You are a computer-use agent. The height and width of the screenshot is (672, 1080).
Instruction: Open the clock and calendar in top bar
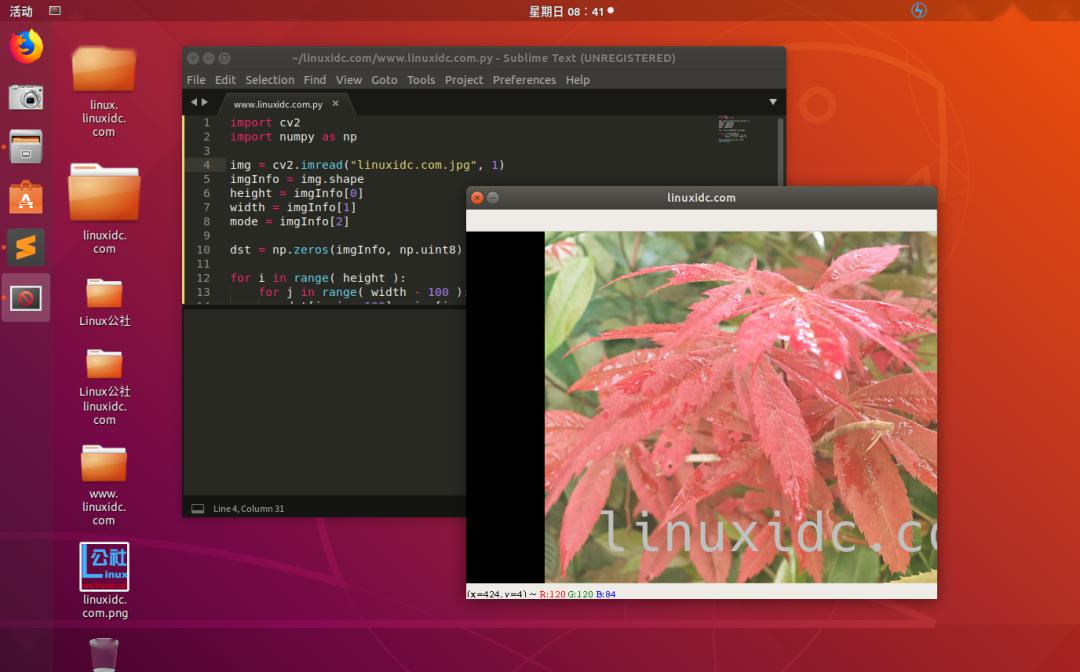coord(566,11)
